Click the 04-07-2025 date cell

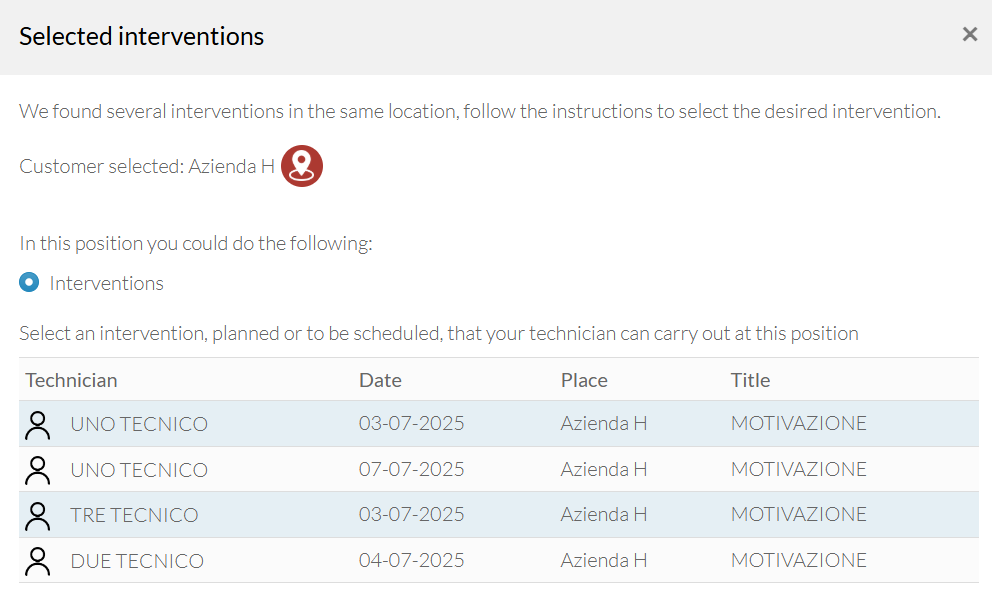411,561
